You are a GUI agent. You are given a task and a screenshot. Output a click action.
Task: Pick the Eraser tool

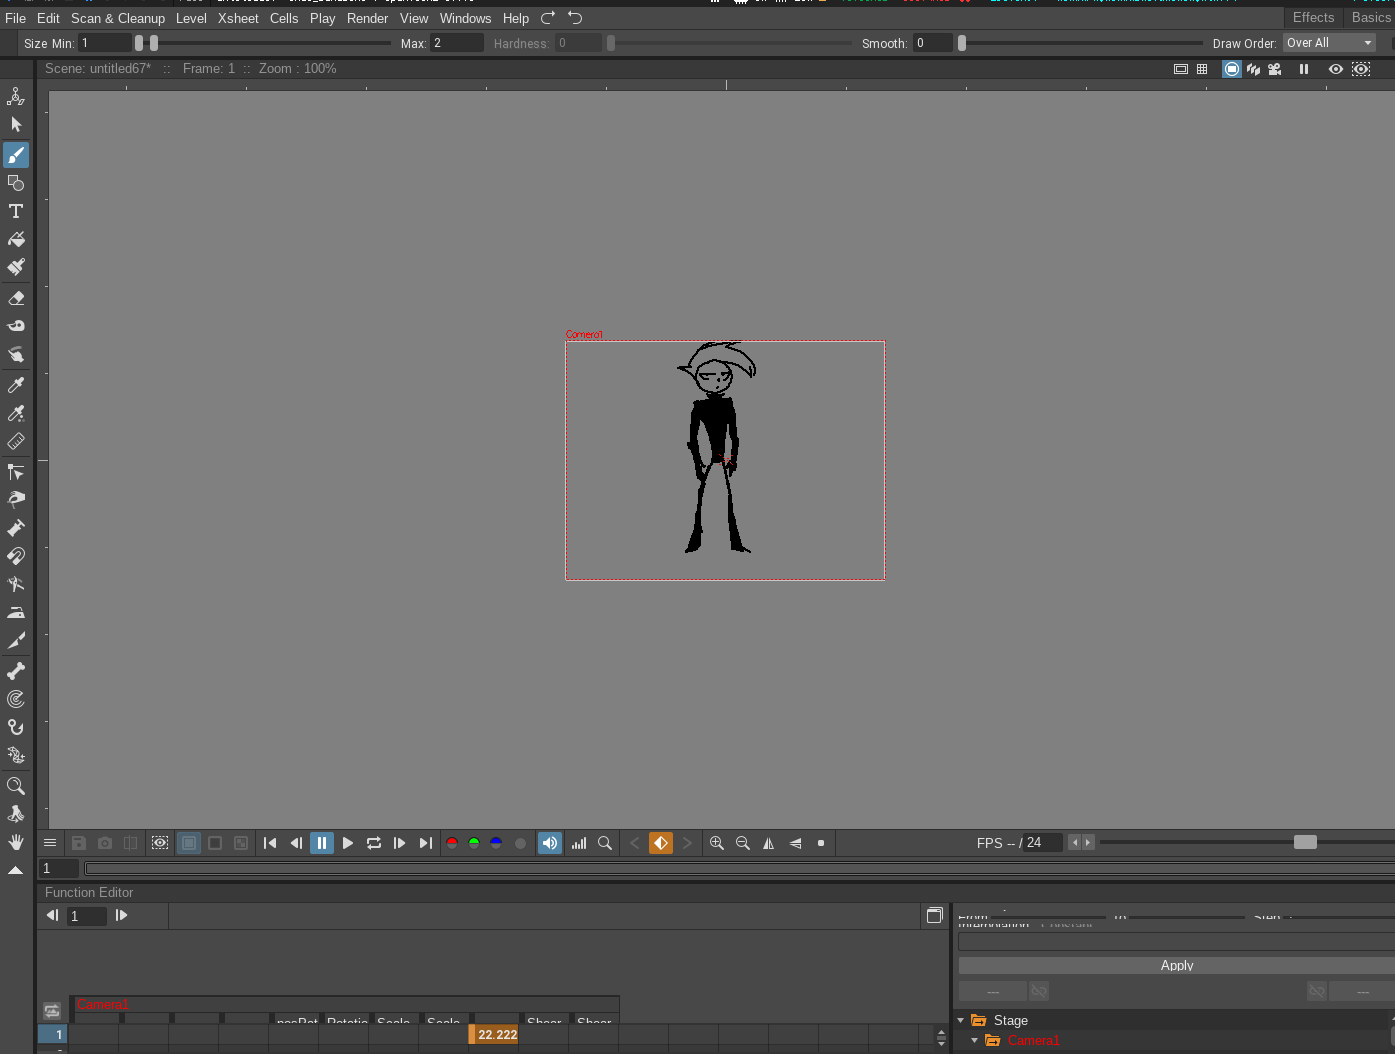tap(16, 297)
